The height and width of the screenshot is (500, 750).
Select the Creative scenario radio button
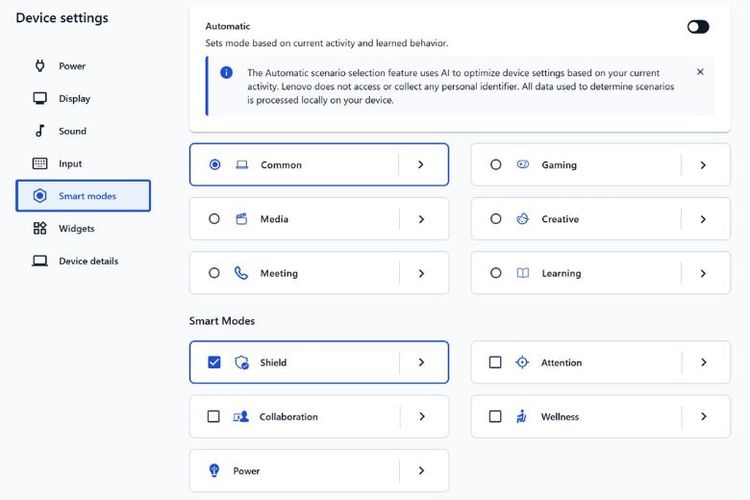coord(496,219)
